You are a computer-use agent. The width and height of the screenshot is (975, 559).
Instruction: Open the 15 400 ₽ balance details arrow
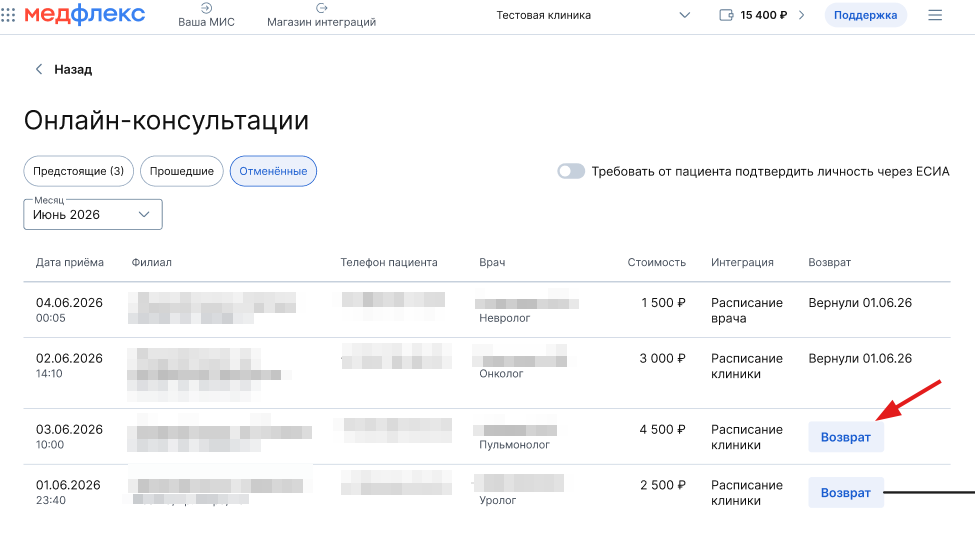[801, 15]
